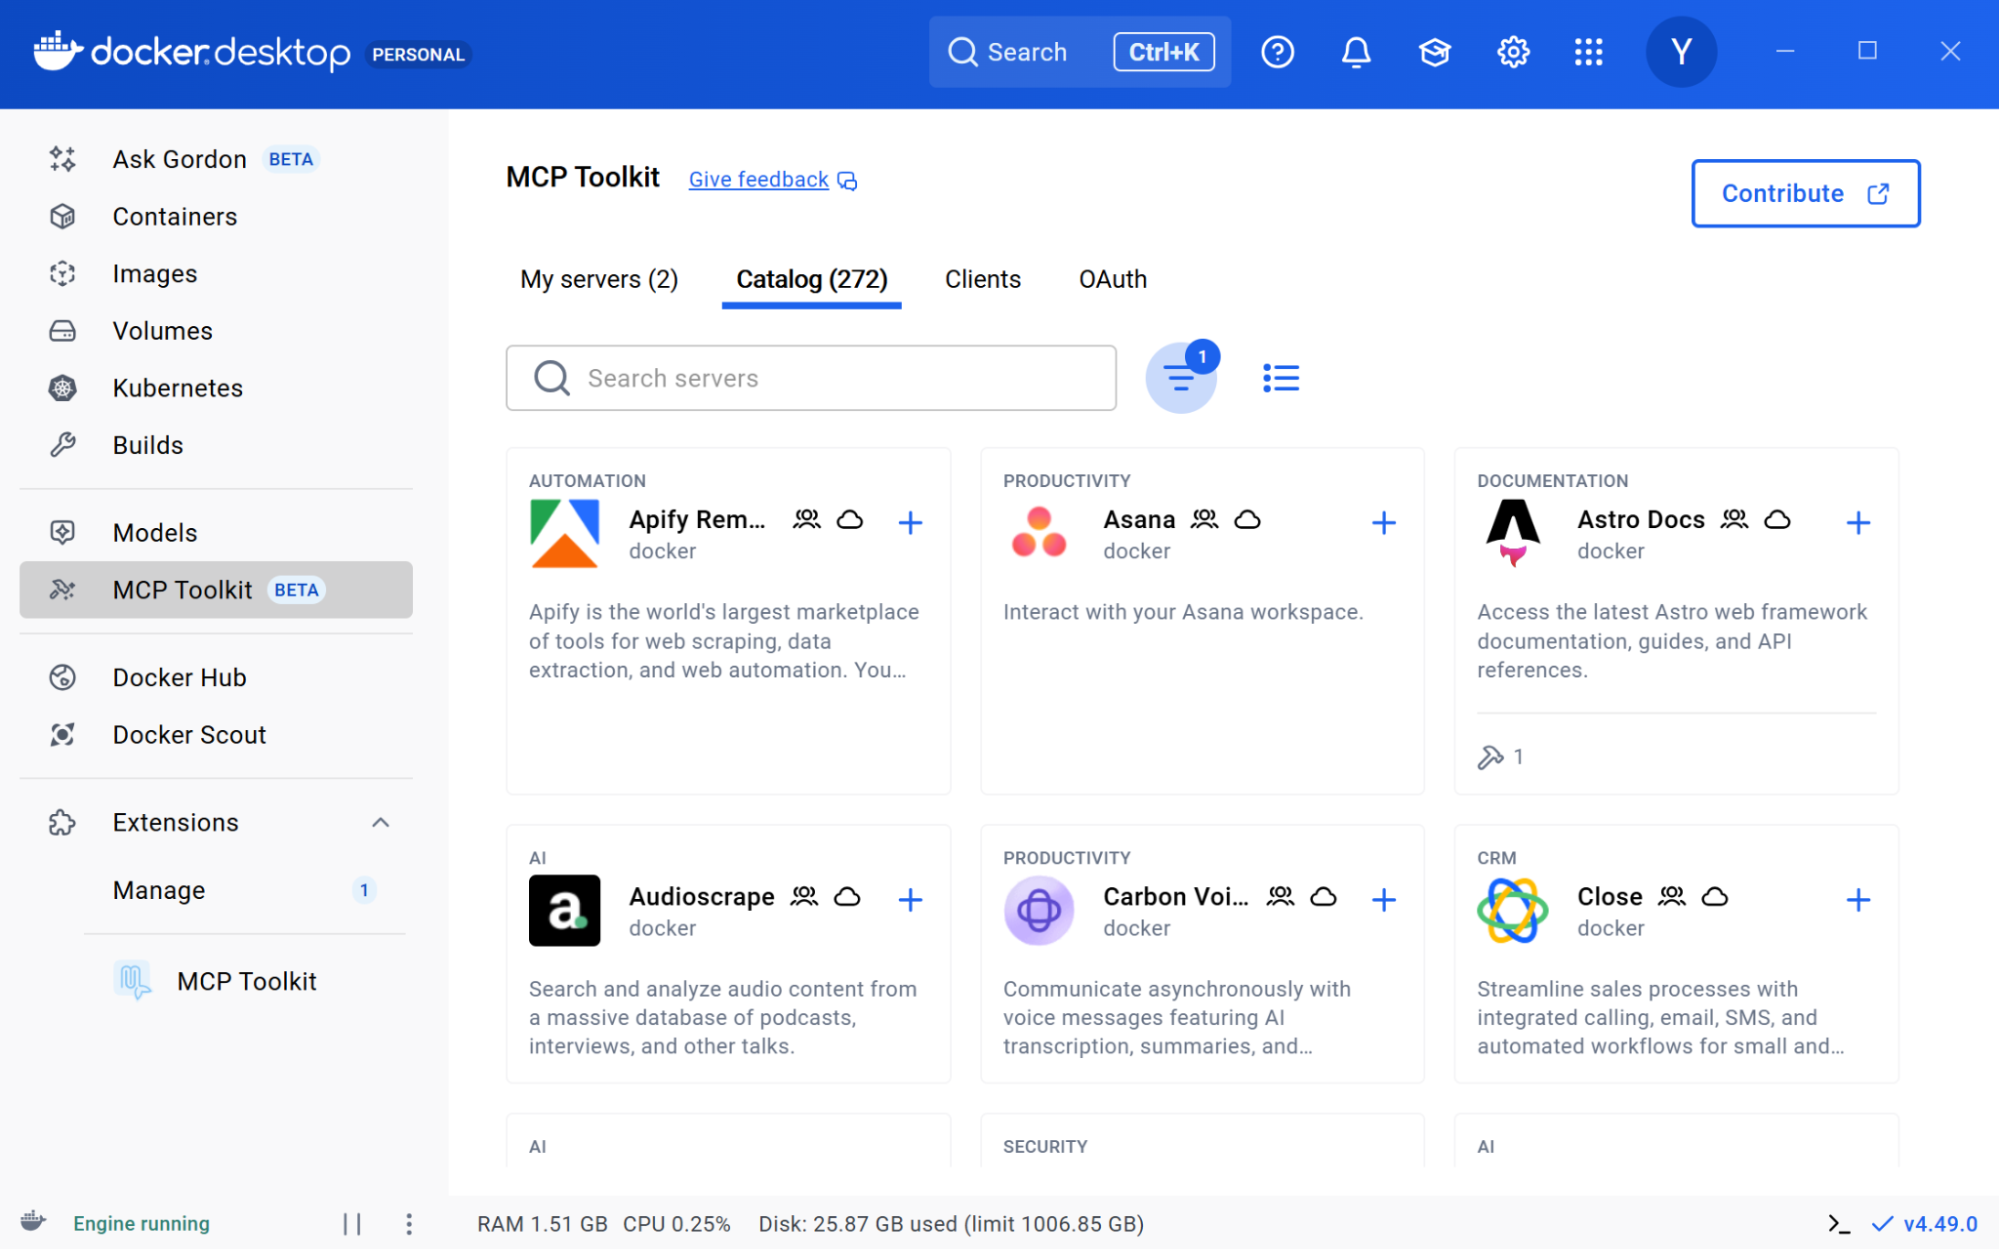Click the Contribute button
Viewport: 1999px width, 1250px height.
tap(1805, 193)
